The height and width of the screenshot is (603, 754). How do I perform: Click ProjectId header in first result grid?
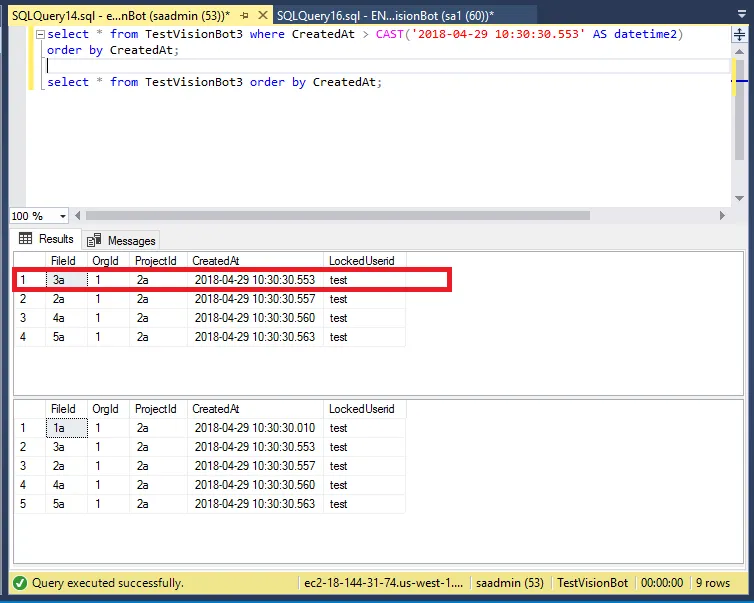(x=158, y=261)
